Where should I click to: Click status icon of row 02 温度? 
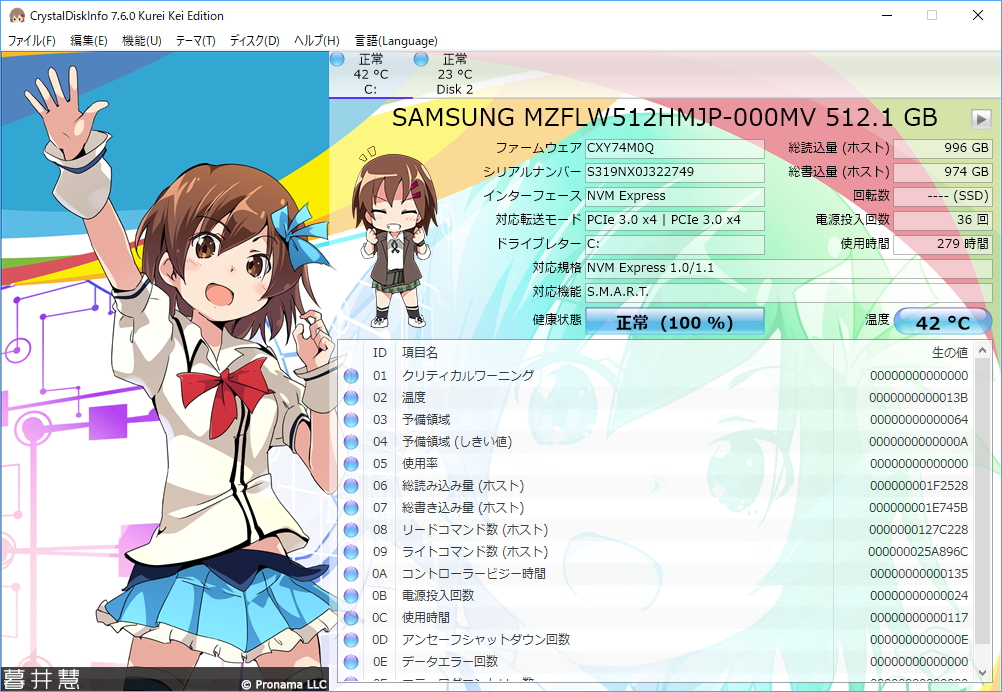pyautogui.click(x=351, y=398)
